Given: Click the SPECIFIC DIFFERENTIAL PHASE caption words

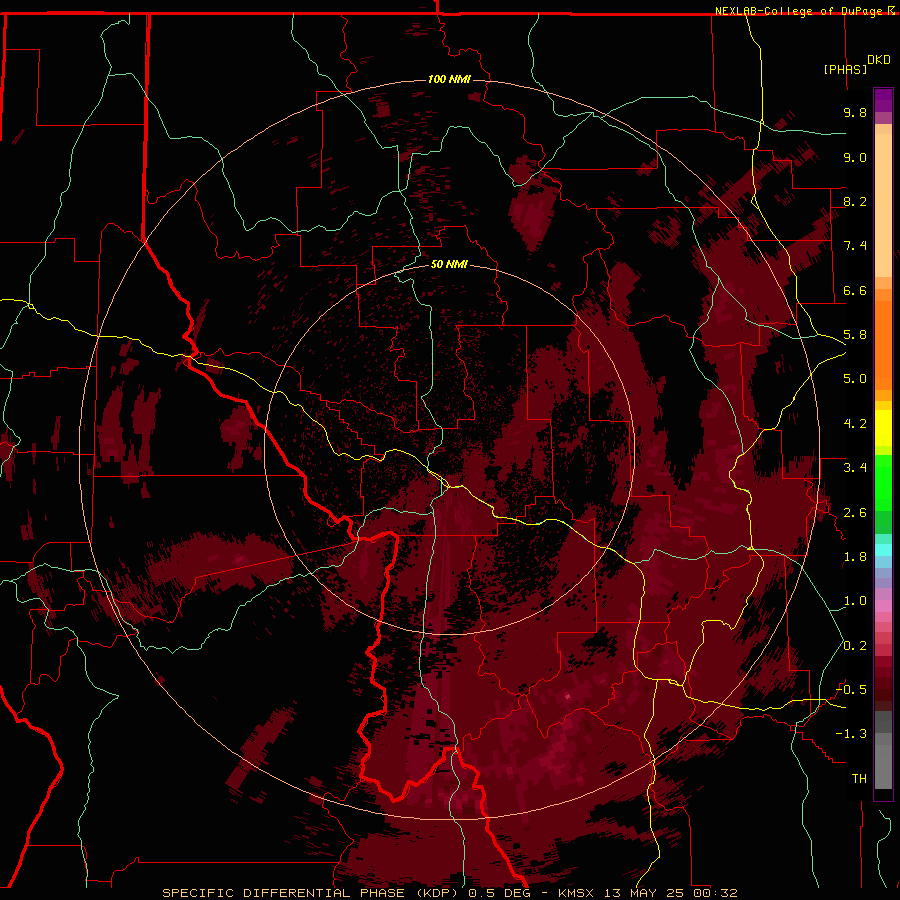Looking at the screenshot, I should coord(284,893).
